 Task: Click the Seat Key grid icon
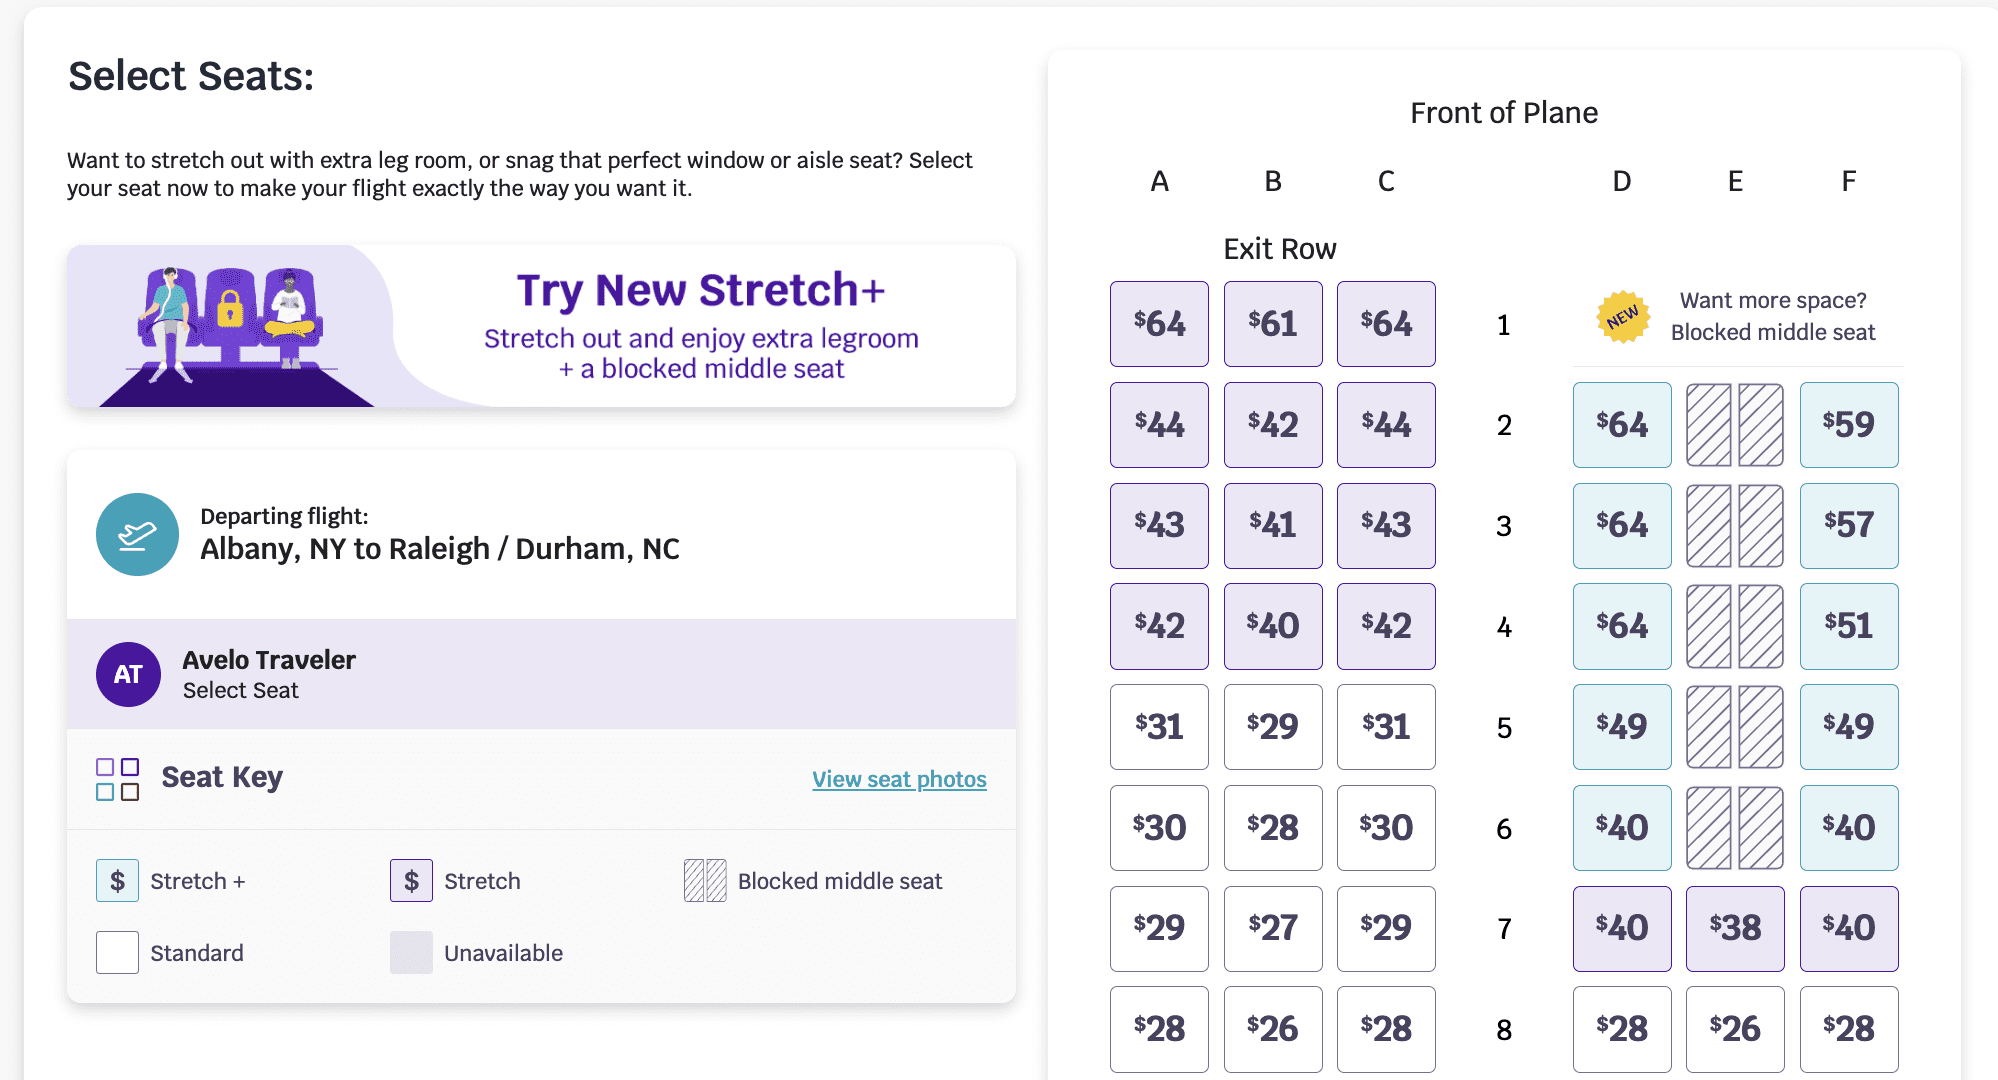coord(117,779)
